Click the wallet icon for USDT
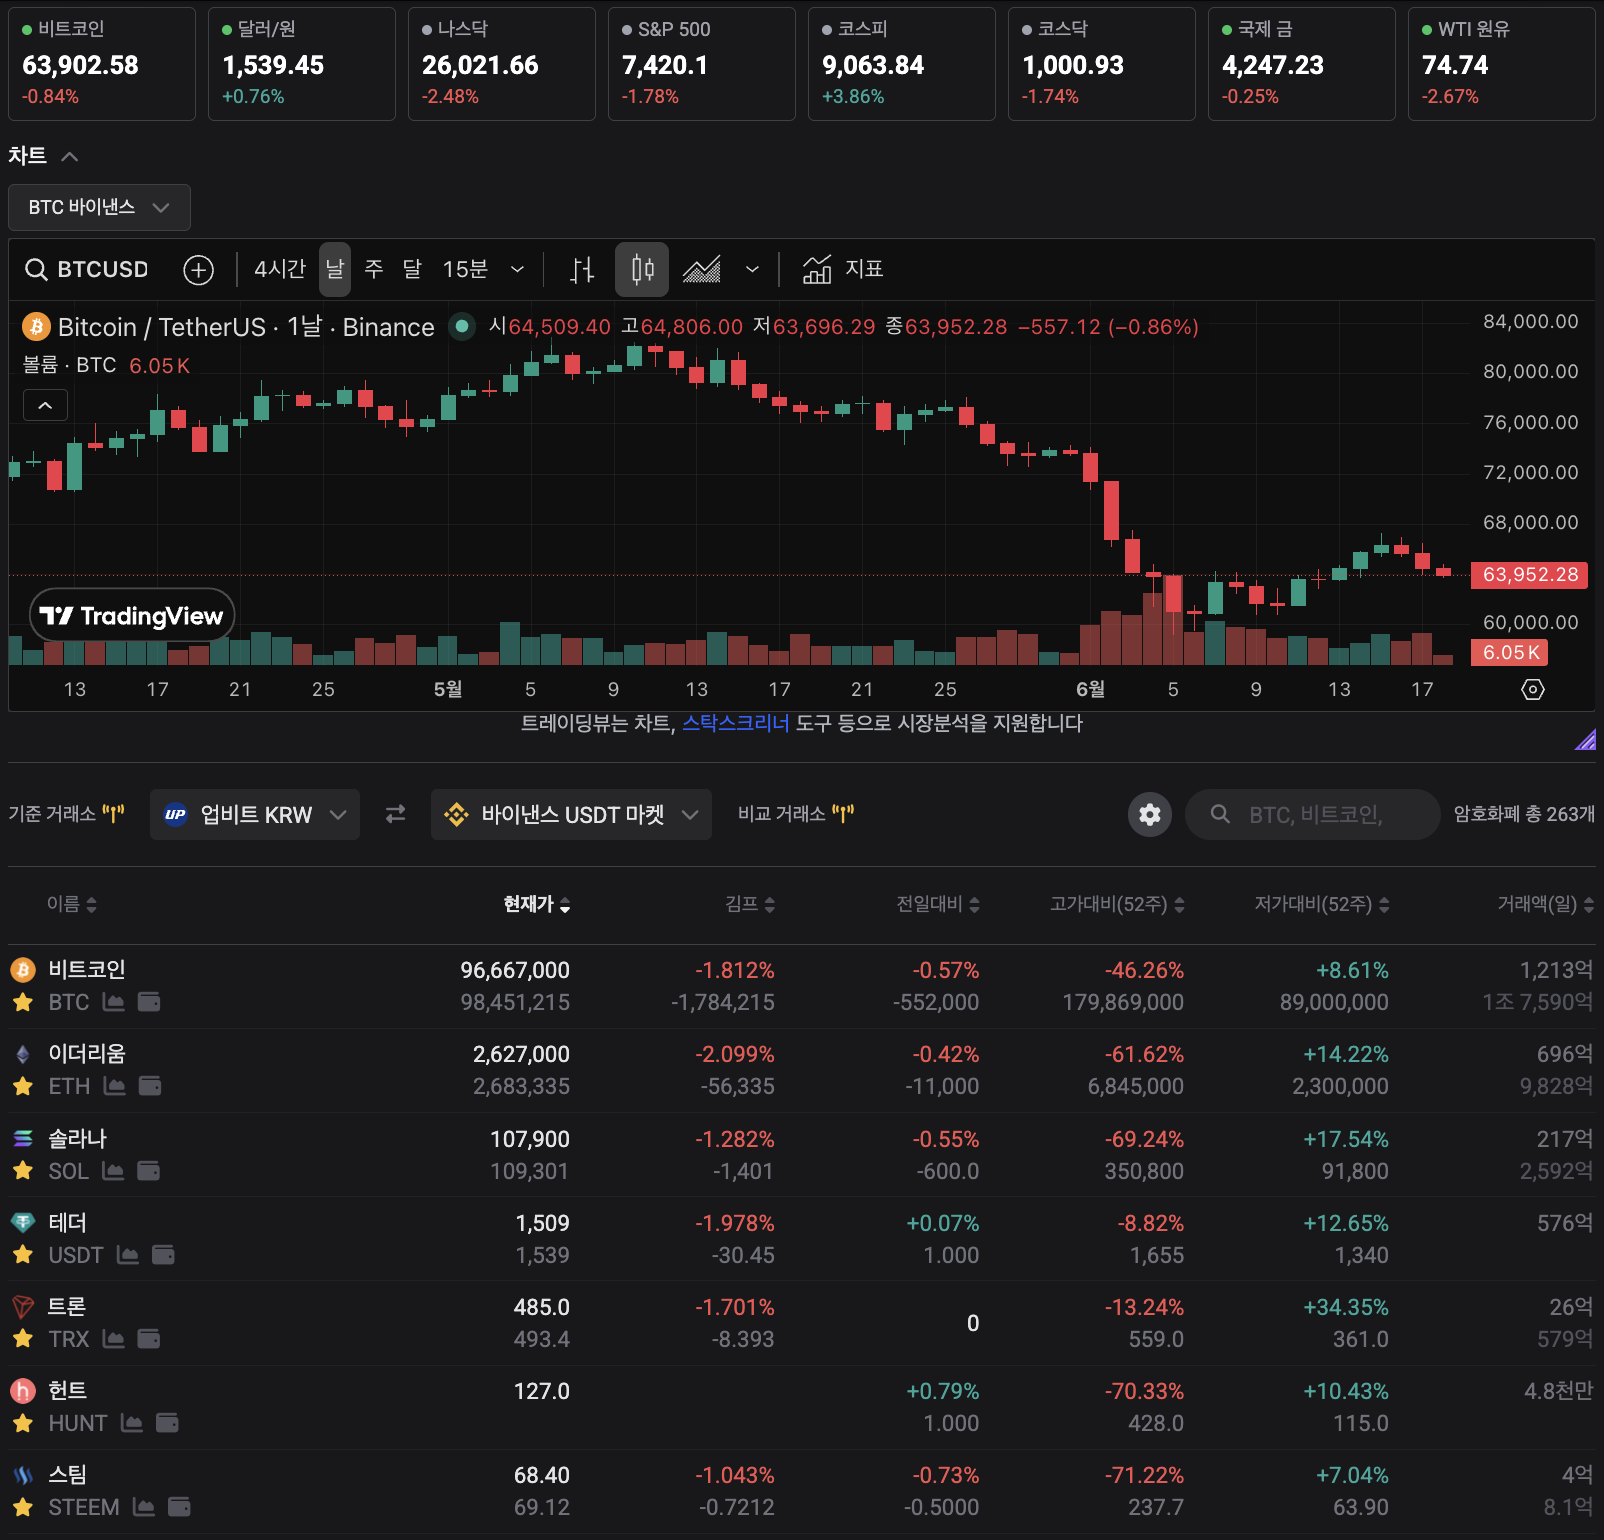This screenshot has height=1540, width=1604. coord(163,1255)
